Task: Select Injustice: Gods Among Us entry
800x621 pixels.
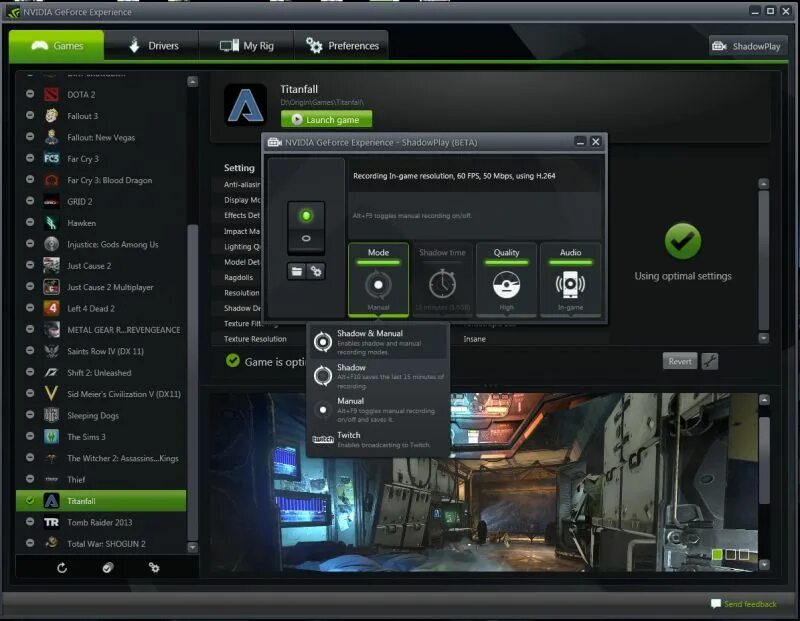Action: pyautogui.click(x=102, y=244)
